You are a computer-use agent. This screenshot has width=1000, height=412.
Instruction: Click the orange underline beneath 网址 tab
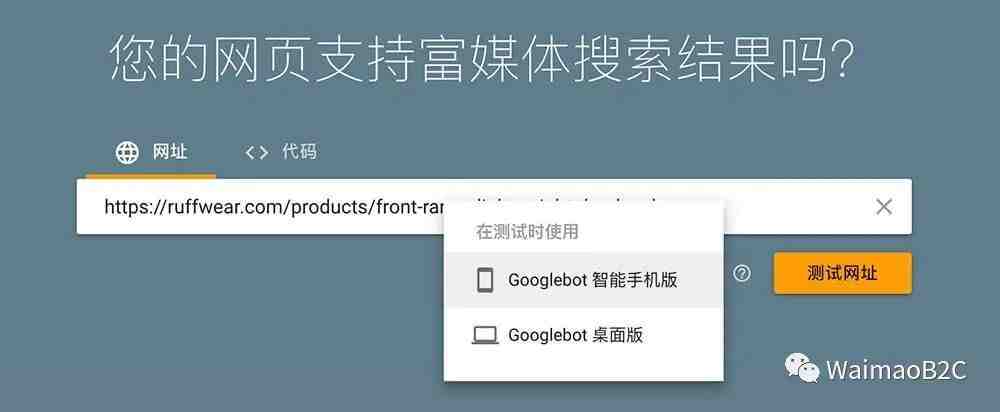coord(151,176)
